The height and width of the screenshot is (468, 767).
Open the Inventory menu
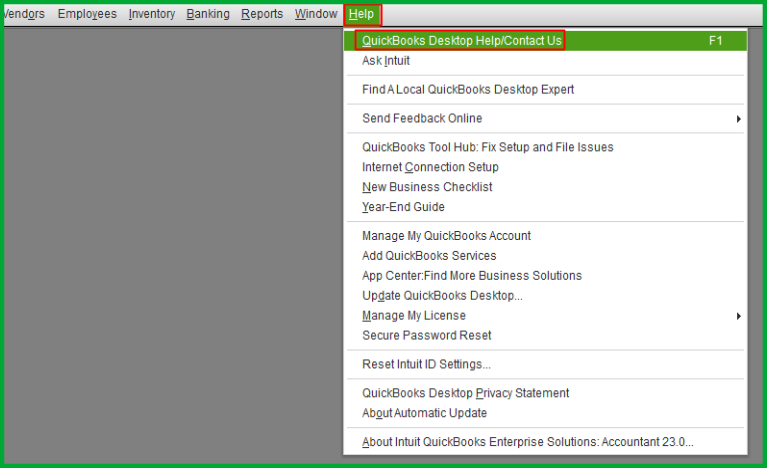(152, 14)
